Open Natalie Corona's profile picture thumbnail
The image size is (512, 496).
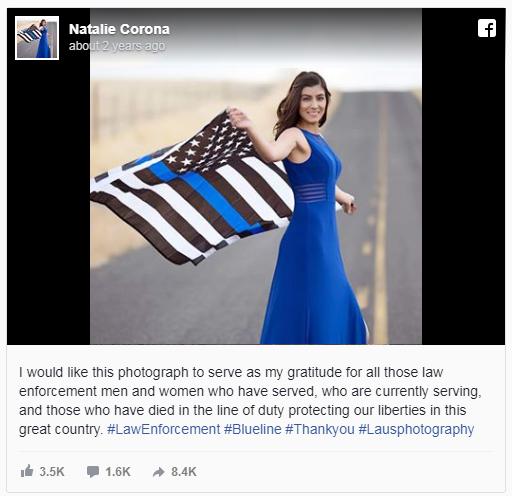click(x=37, y=38)
